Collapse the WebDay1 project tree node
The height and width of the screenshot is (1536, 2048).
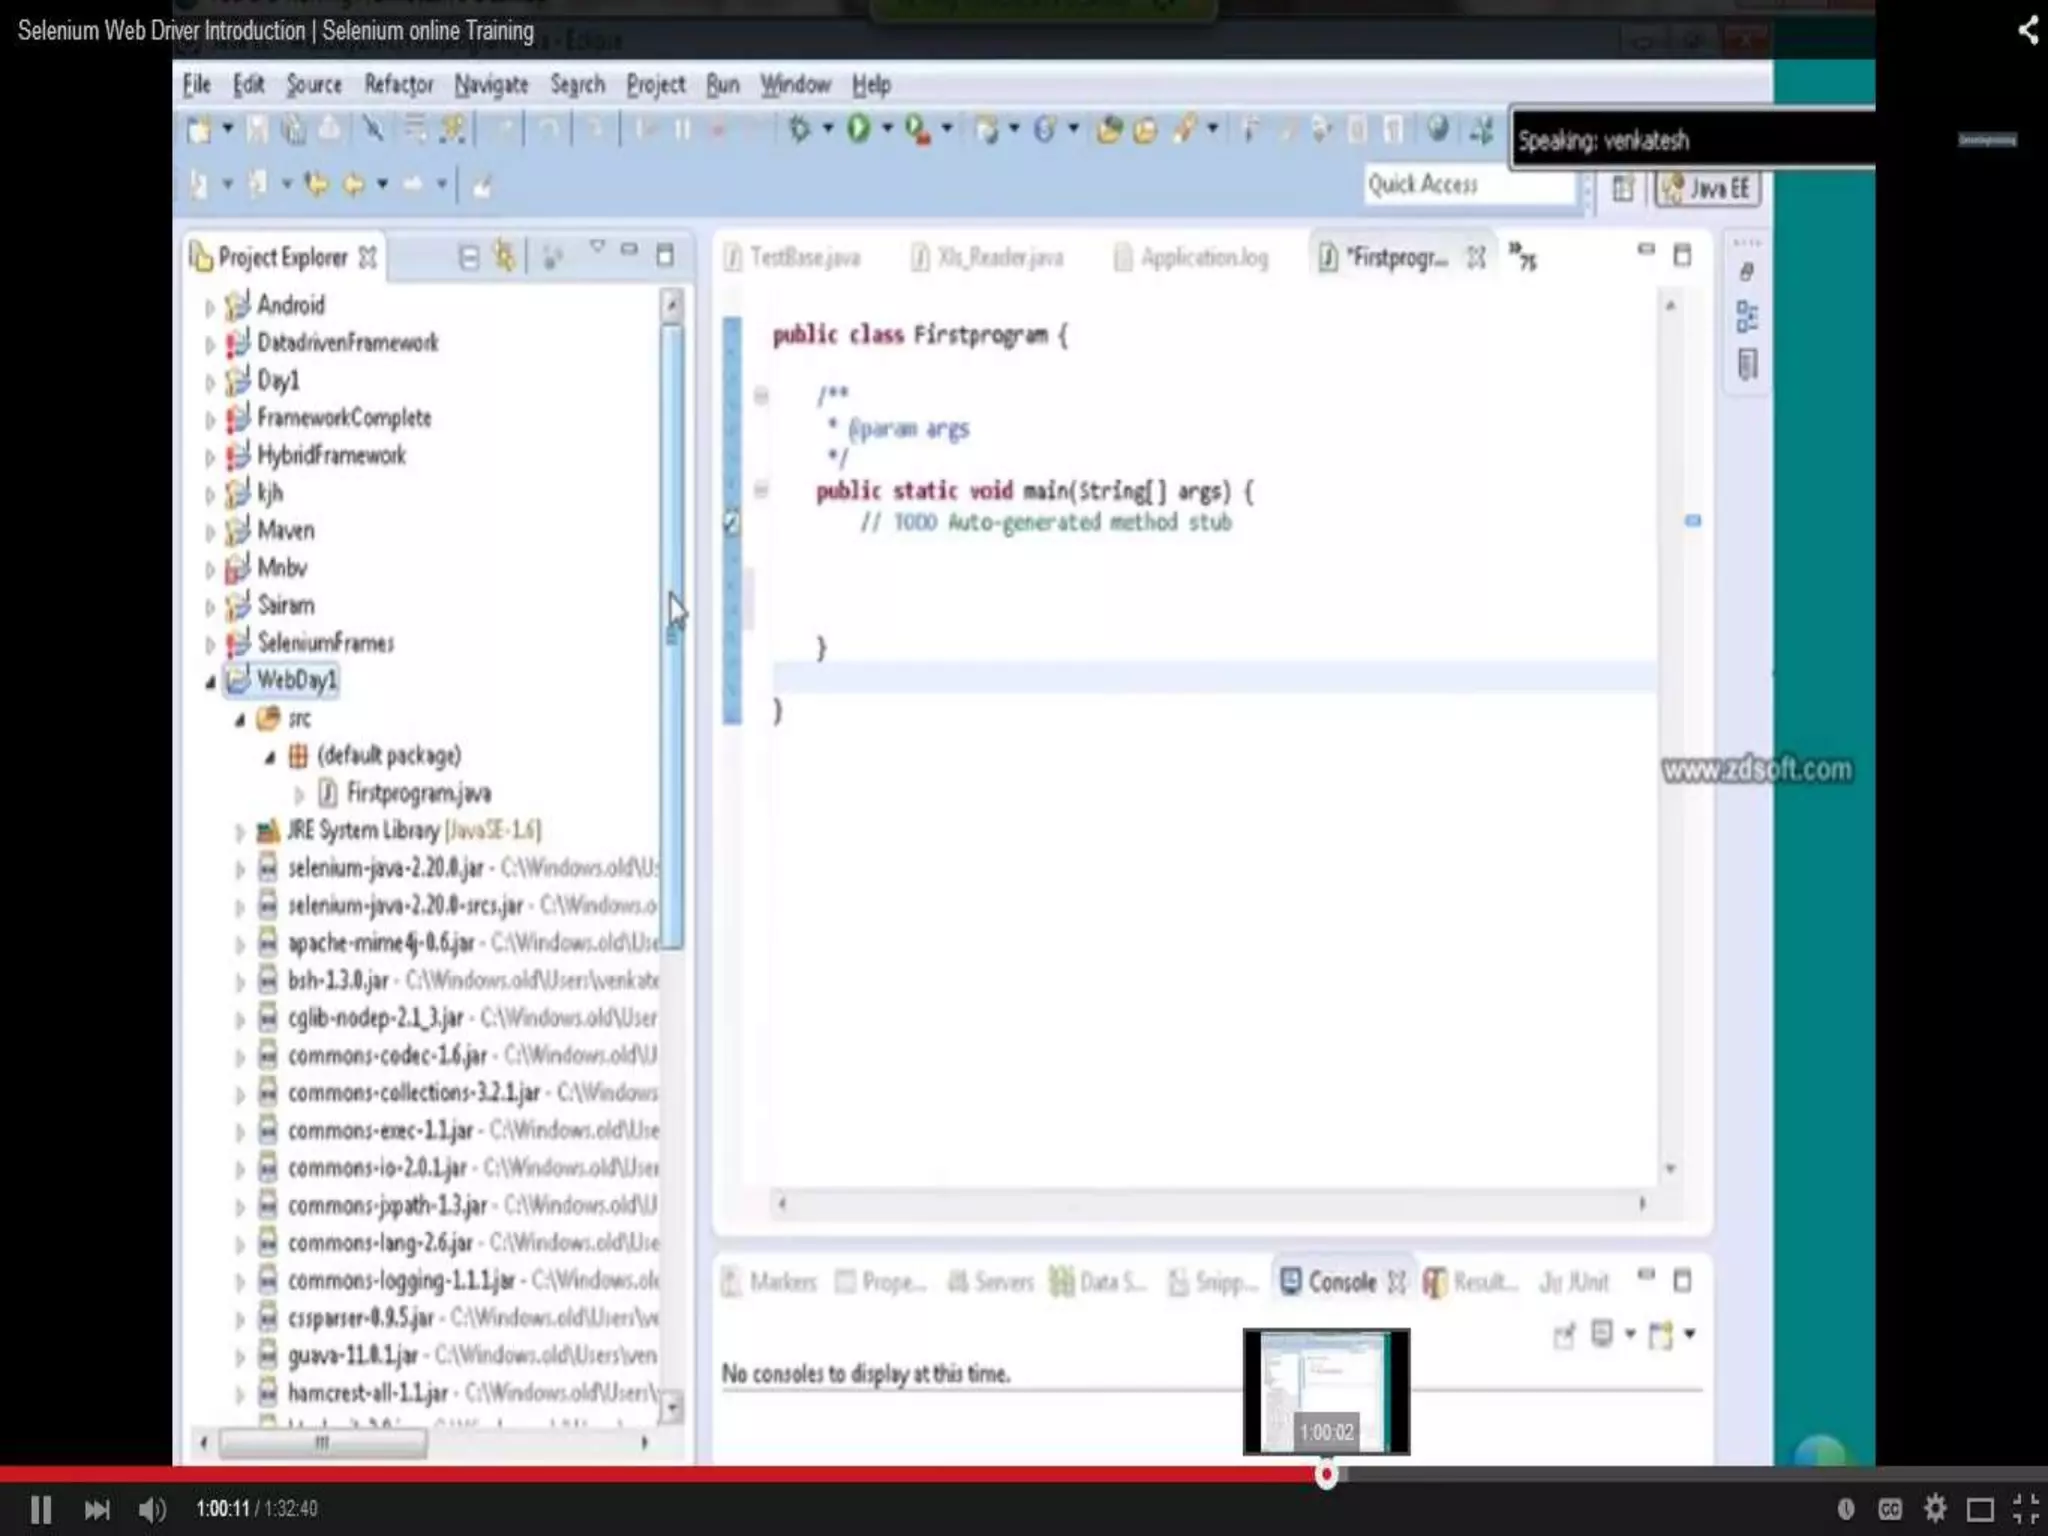click(x=210, y=682)
